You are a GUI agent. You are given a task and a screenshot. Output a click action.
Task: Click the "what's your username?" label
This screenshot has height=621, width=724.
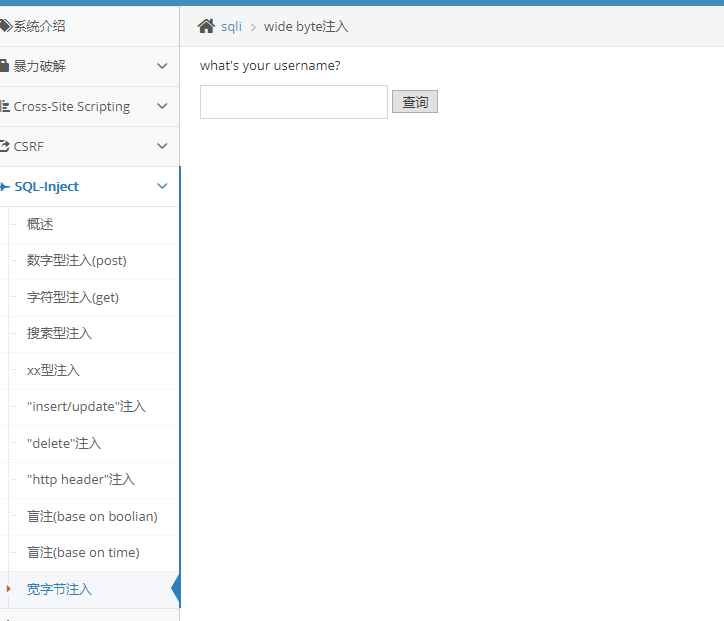click(x=270, y=66)
